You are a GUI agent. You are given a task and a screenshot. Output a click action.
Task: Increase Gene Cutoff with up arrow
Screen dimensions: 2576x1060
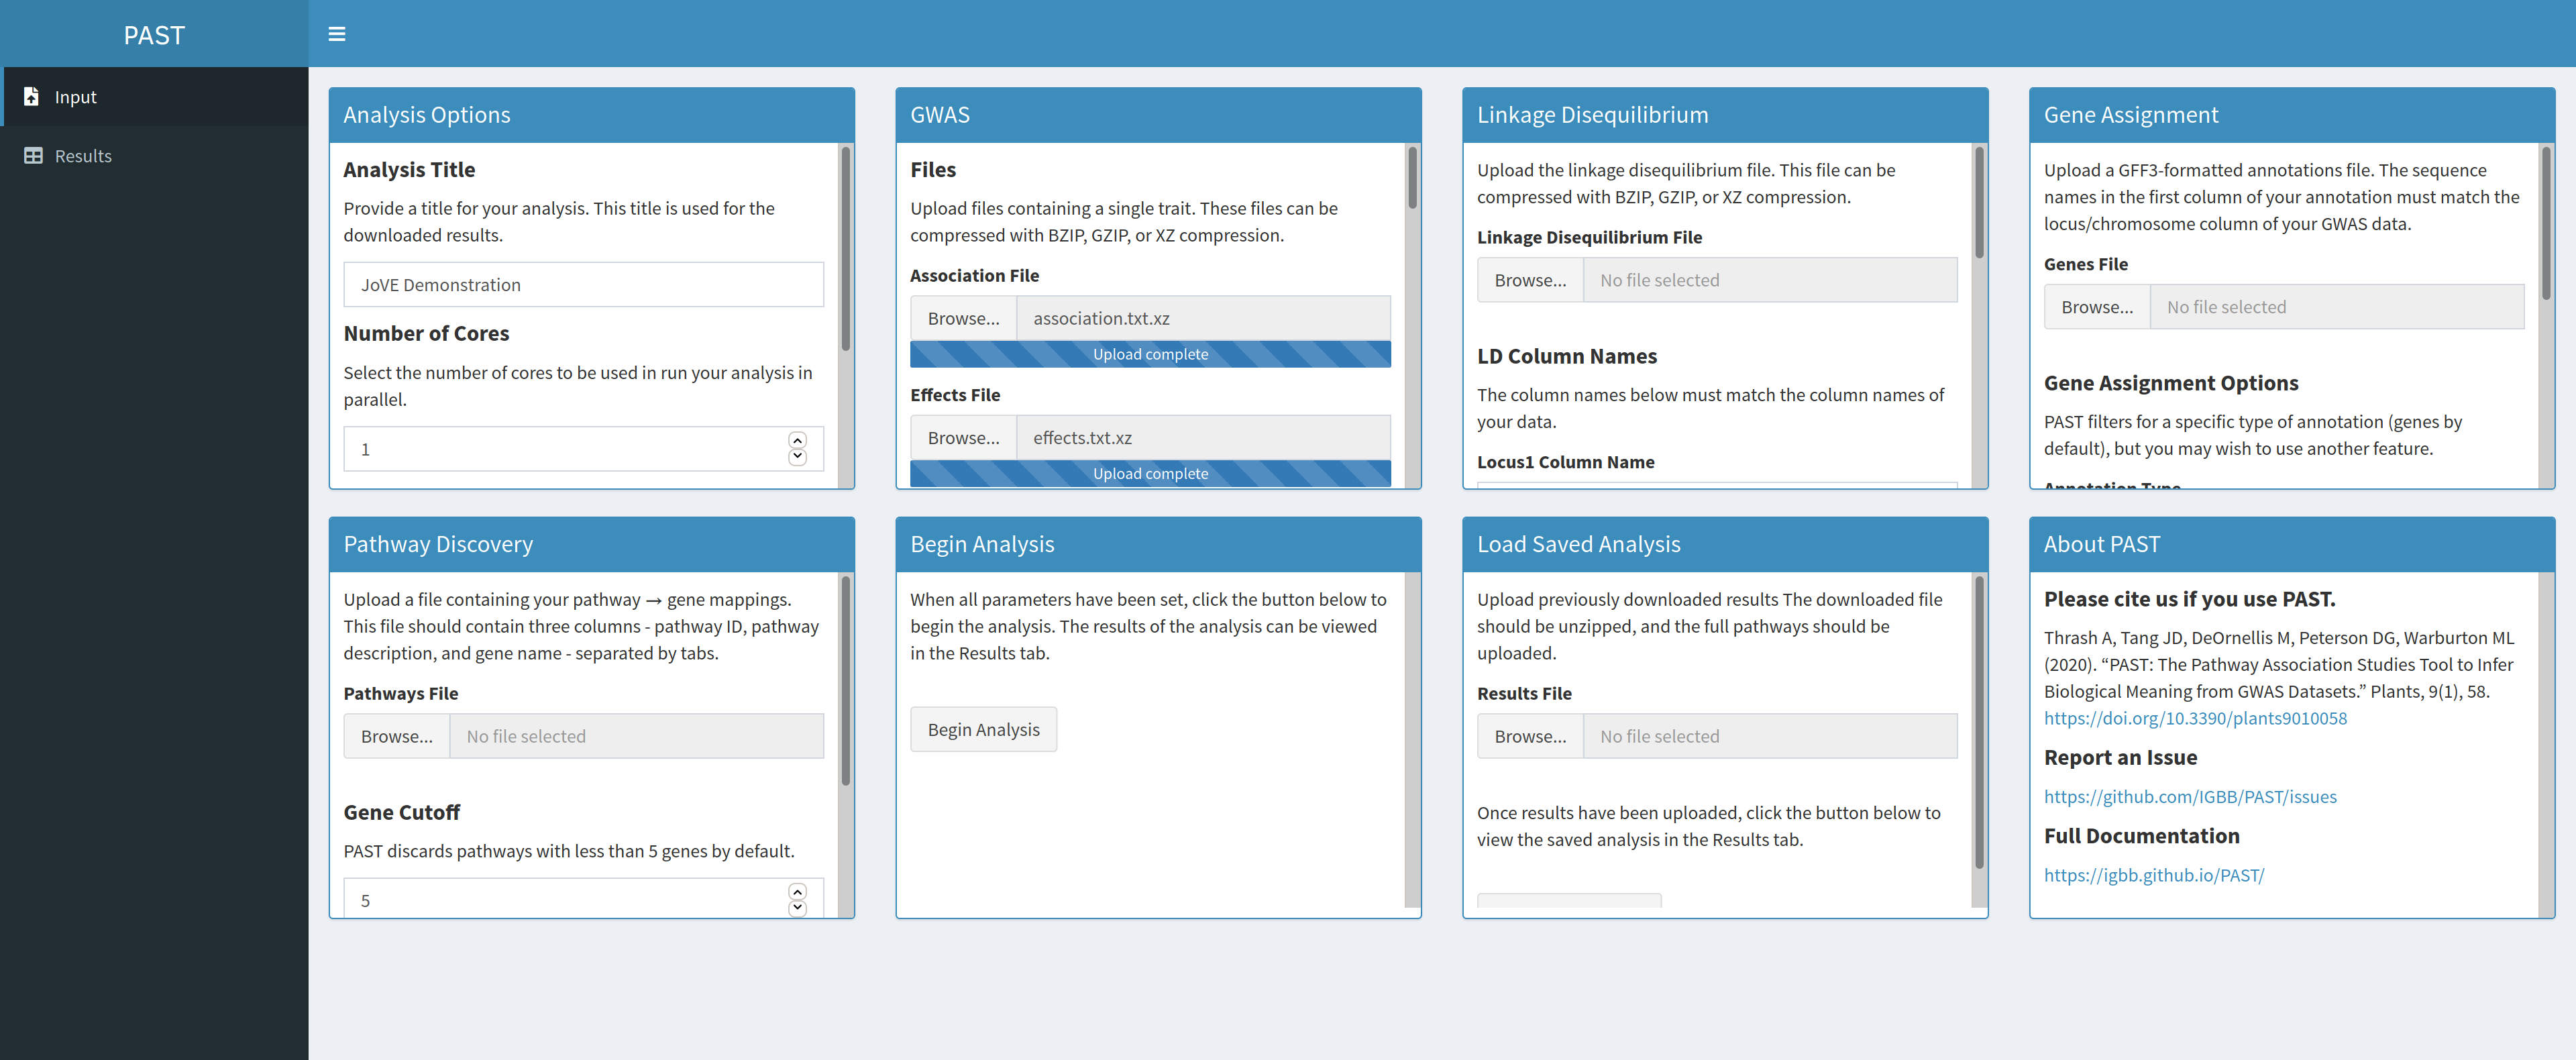(x=797, y=892)
